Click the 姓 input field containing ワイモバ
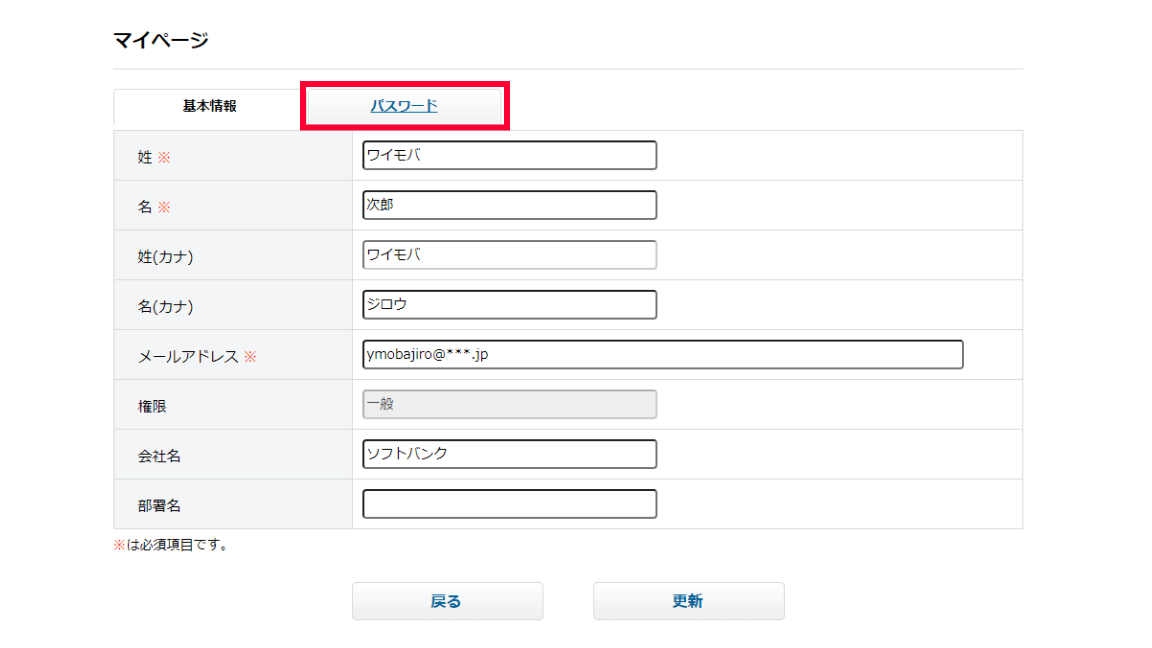 click(x=509, y=156)
